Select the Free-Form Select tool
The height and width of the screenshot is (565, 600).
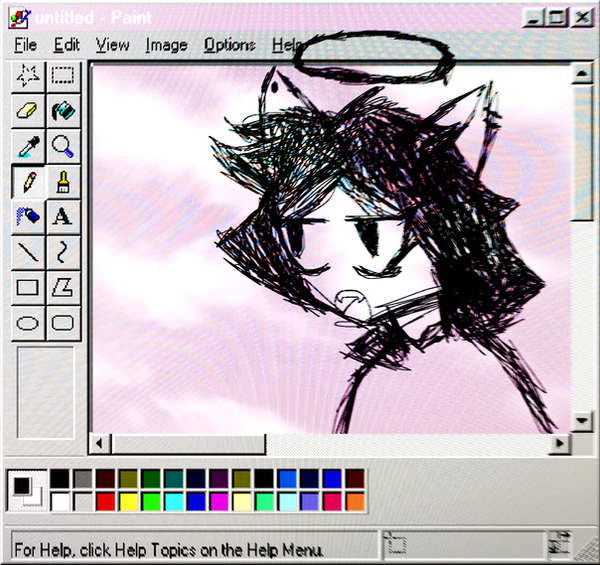click(28, 76)
